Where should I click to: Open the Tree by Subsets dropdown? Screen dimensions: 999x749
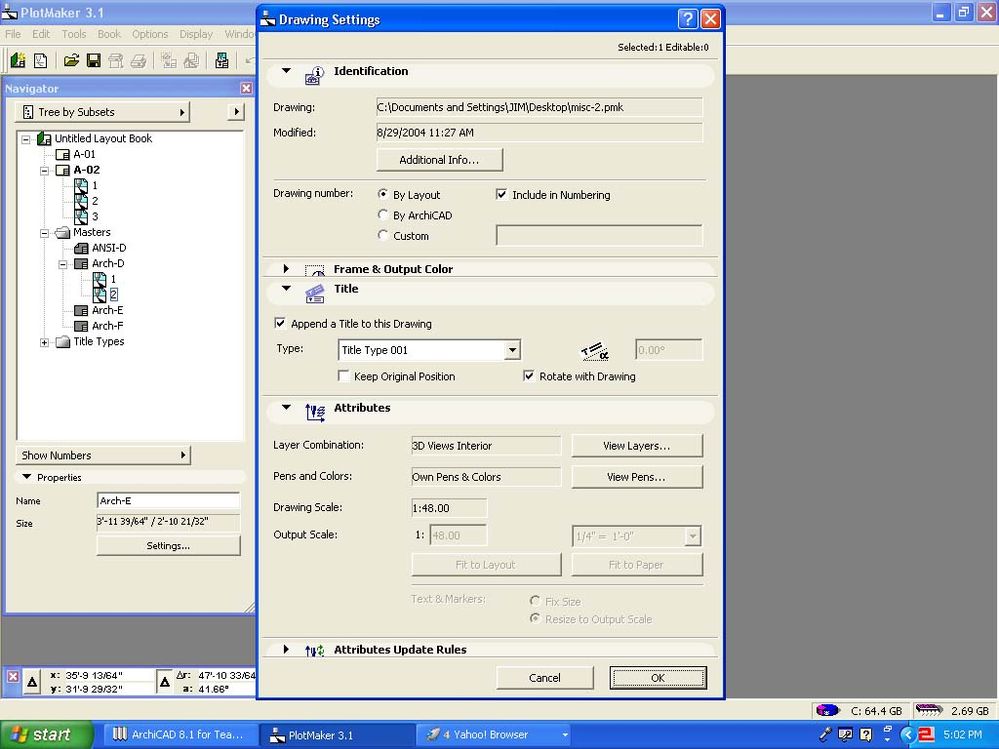click(x=103, y=112)
